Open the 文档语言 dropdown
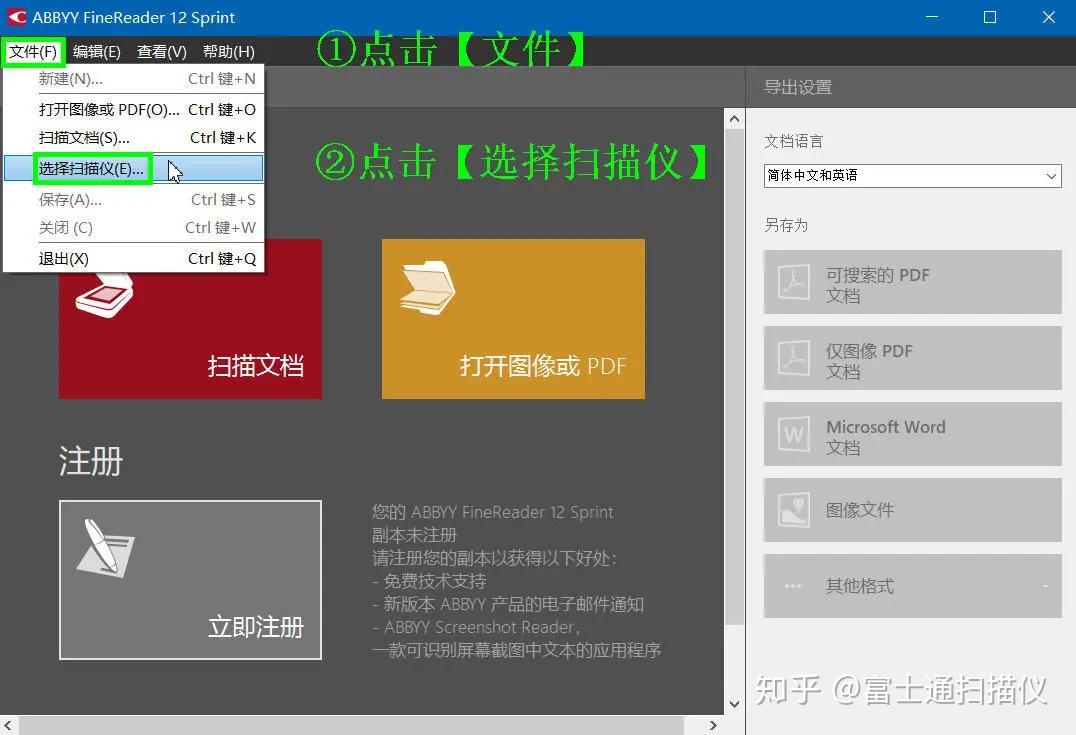Viewport: 1076px width, 735px height. (x=913, y=176)
